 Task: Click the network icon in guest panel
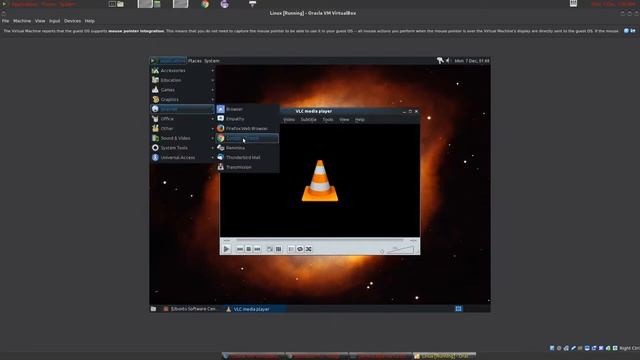coord(440,60)
